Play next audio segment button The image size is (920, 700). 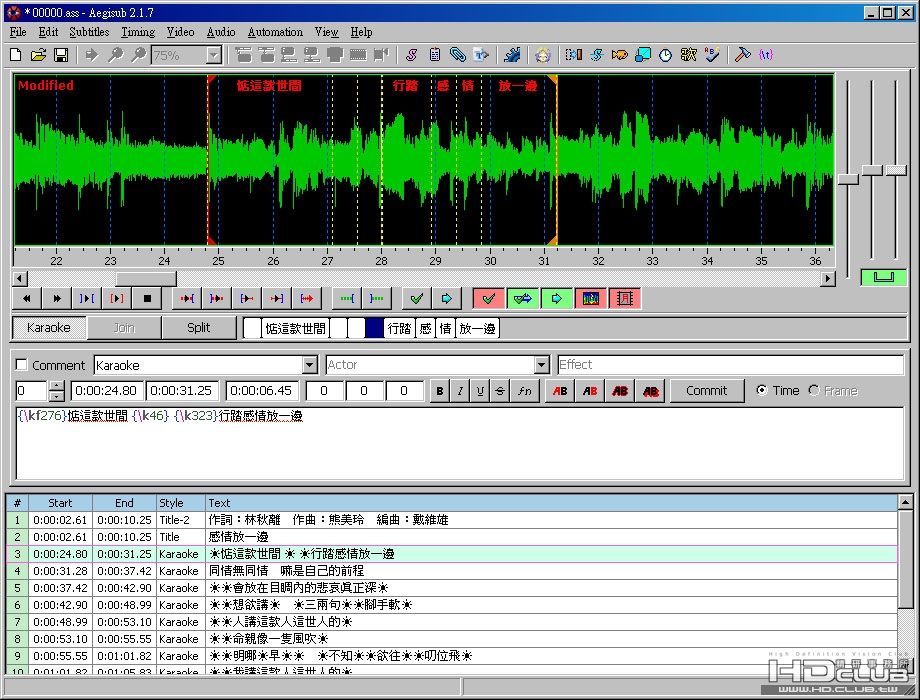click(56, 299)
